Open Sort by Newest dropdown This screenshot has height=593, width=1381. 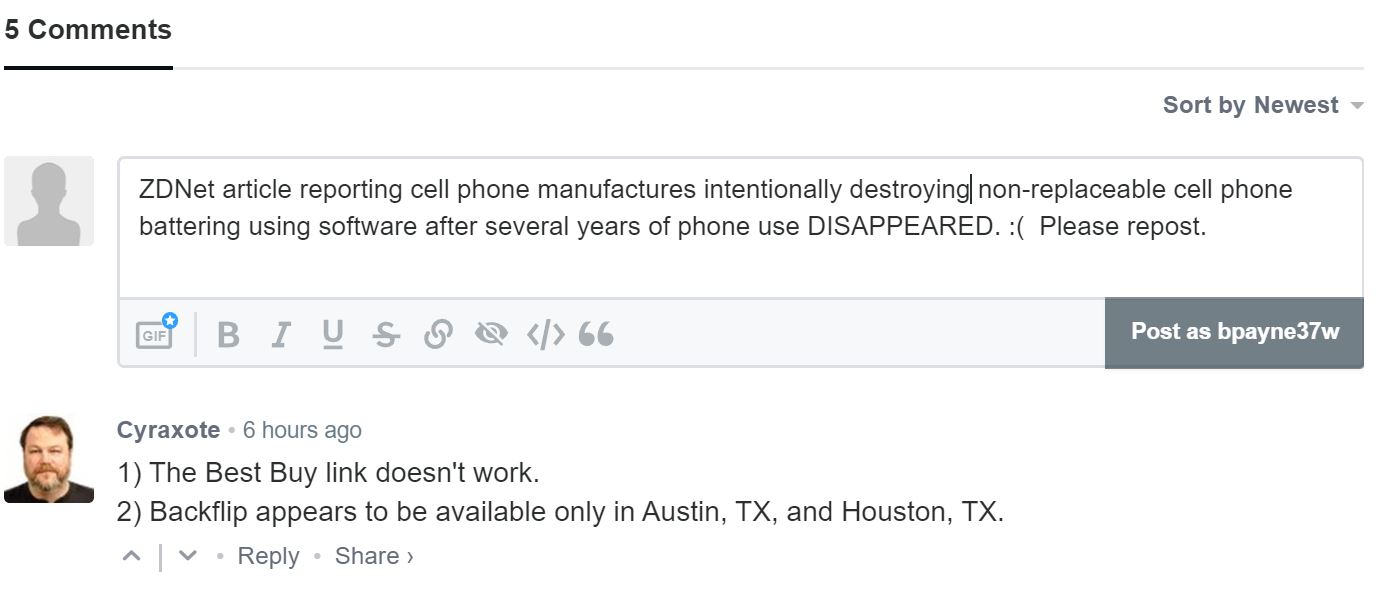[x=1262, y=105]
